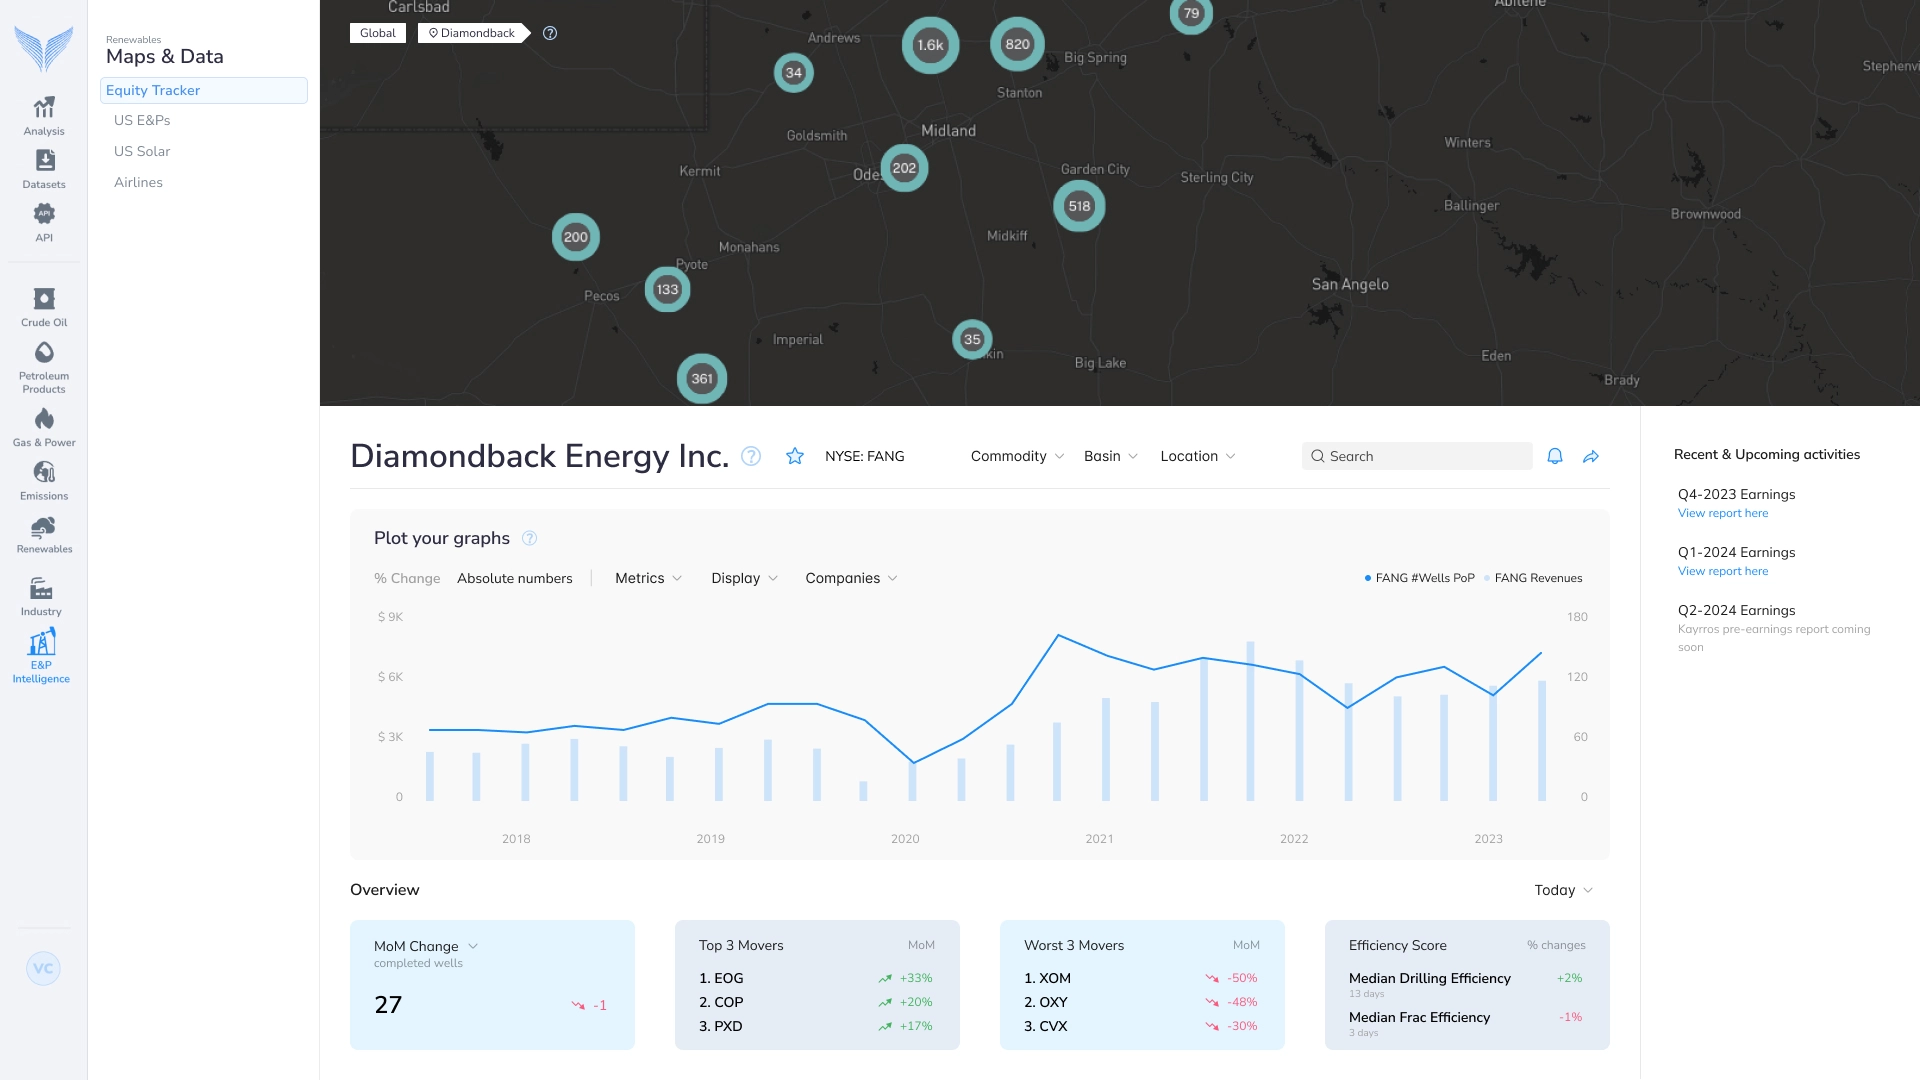The height and width of the screenshot is (1080, 1920).
Task: Open Datasets from the sidebar
Action: [x=44, y=169]
